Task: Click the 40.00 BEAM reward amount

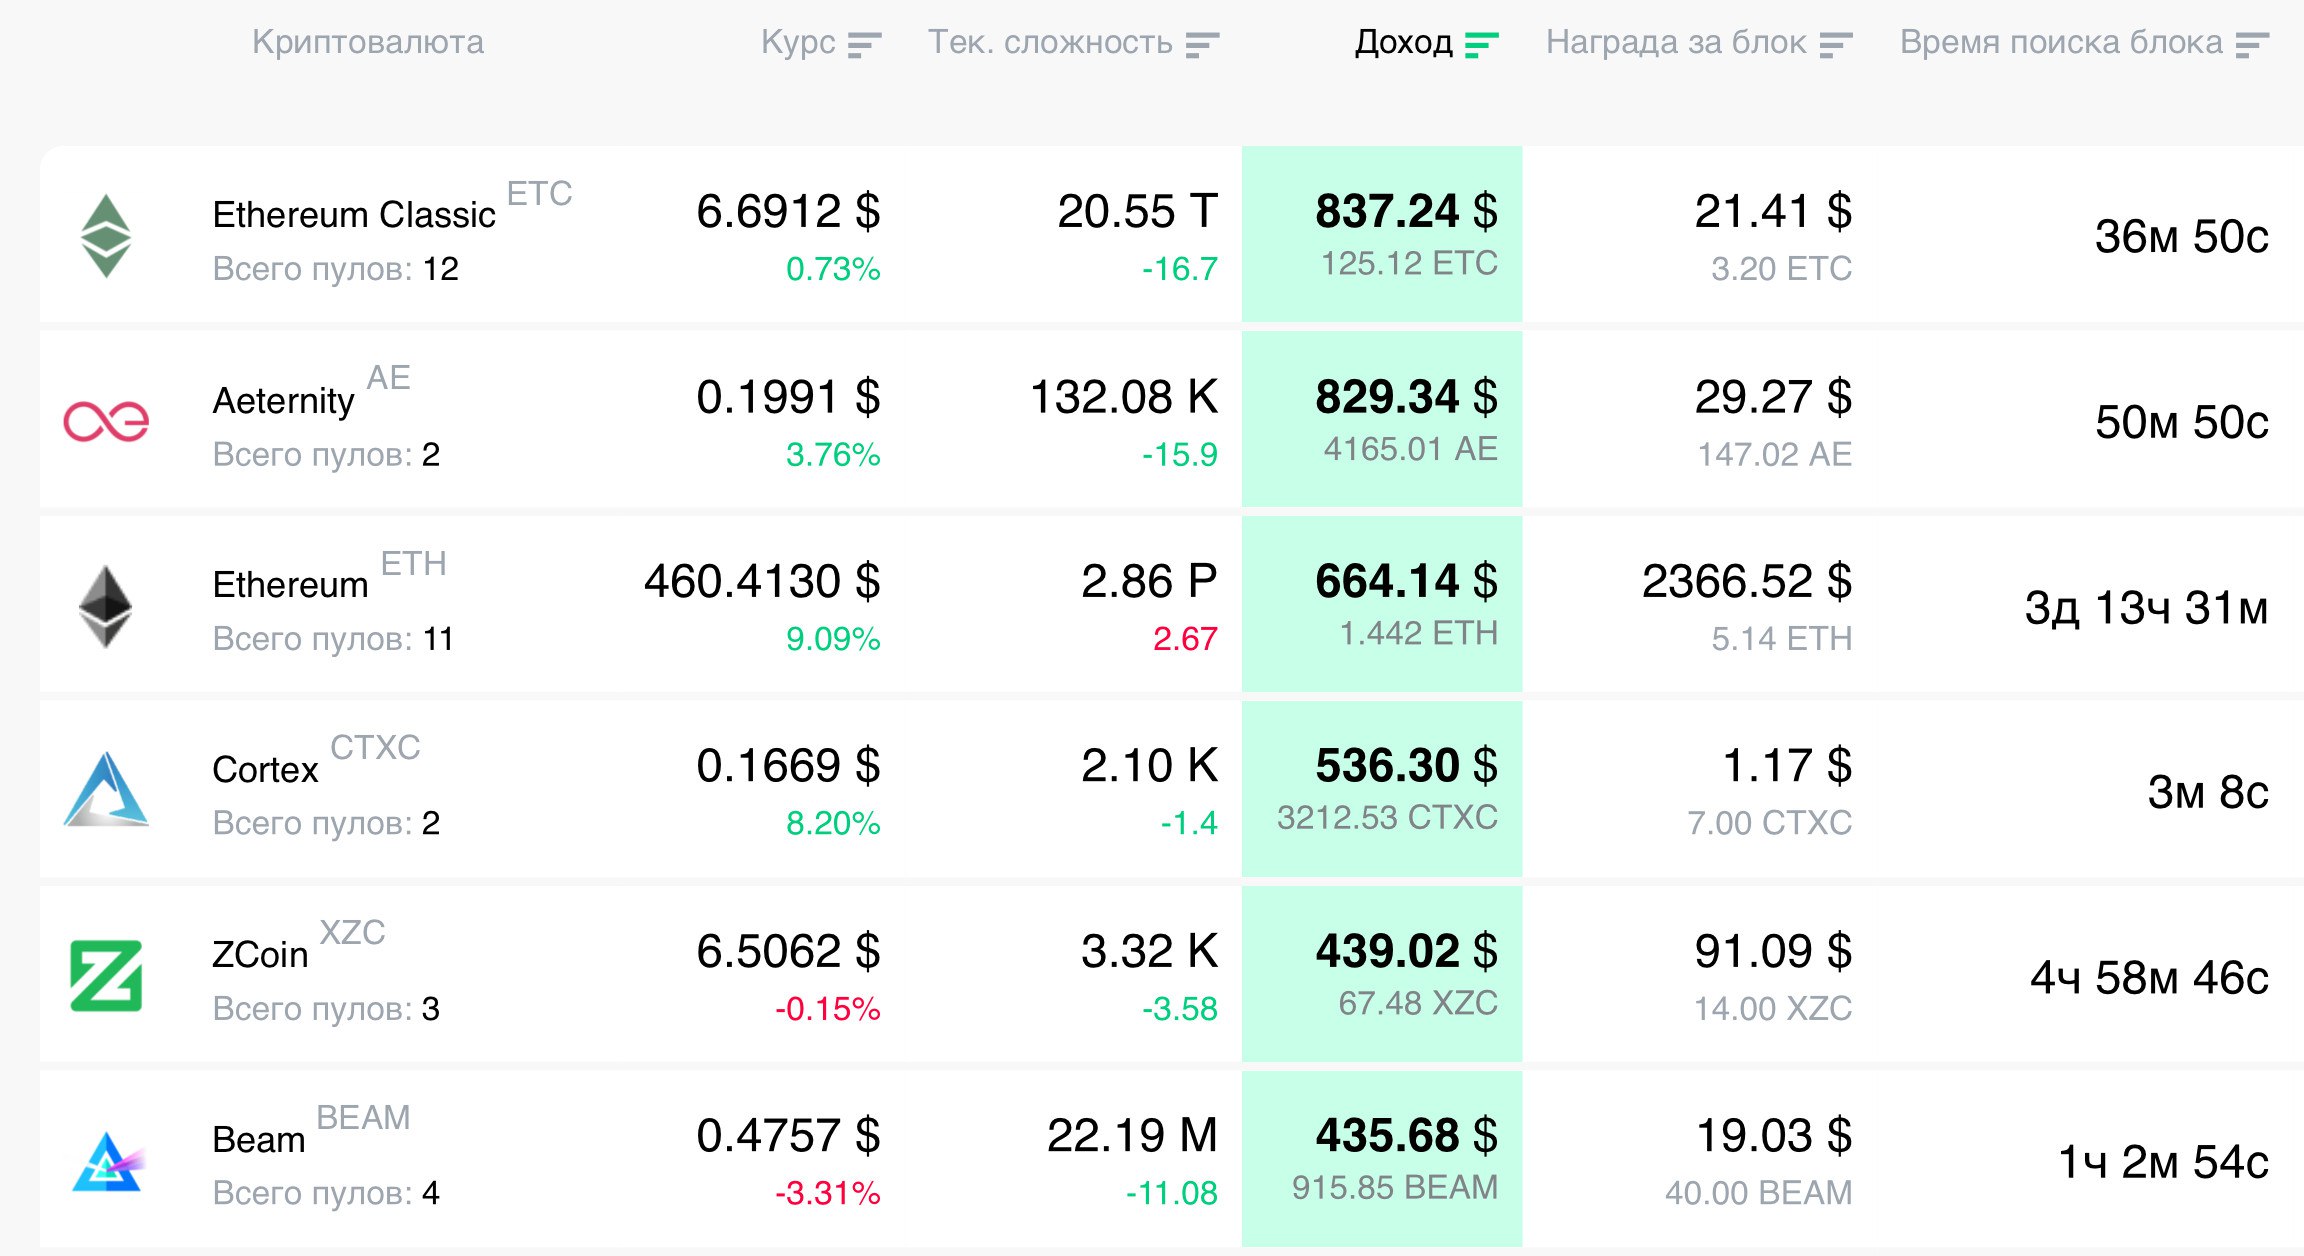Action: click(1759, 1193)
